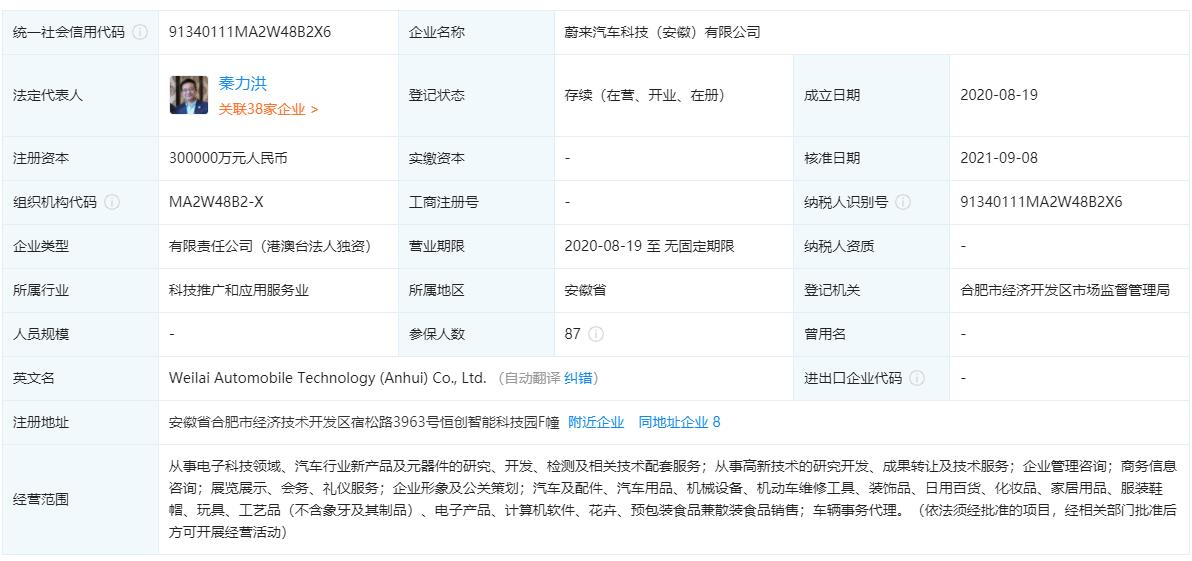
Task: Click info icon next to 进出口企业代码
Action: pos(917,378)
